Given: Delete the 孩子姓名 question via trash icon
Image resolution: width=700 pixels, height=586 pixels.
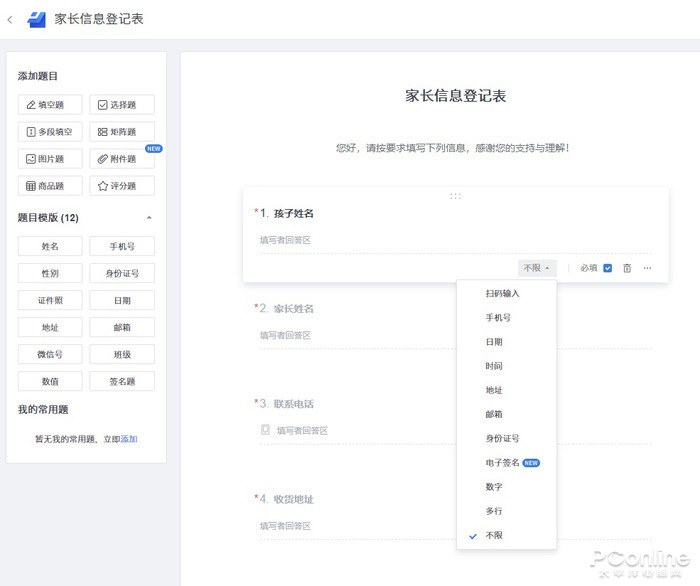Looking at the screenshot, I should coord(627,268).
